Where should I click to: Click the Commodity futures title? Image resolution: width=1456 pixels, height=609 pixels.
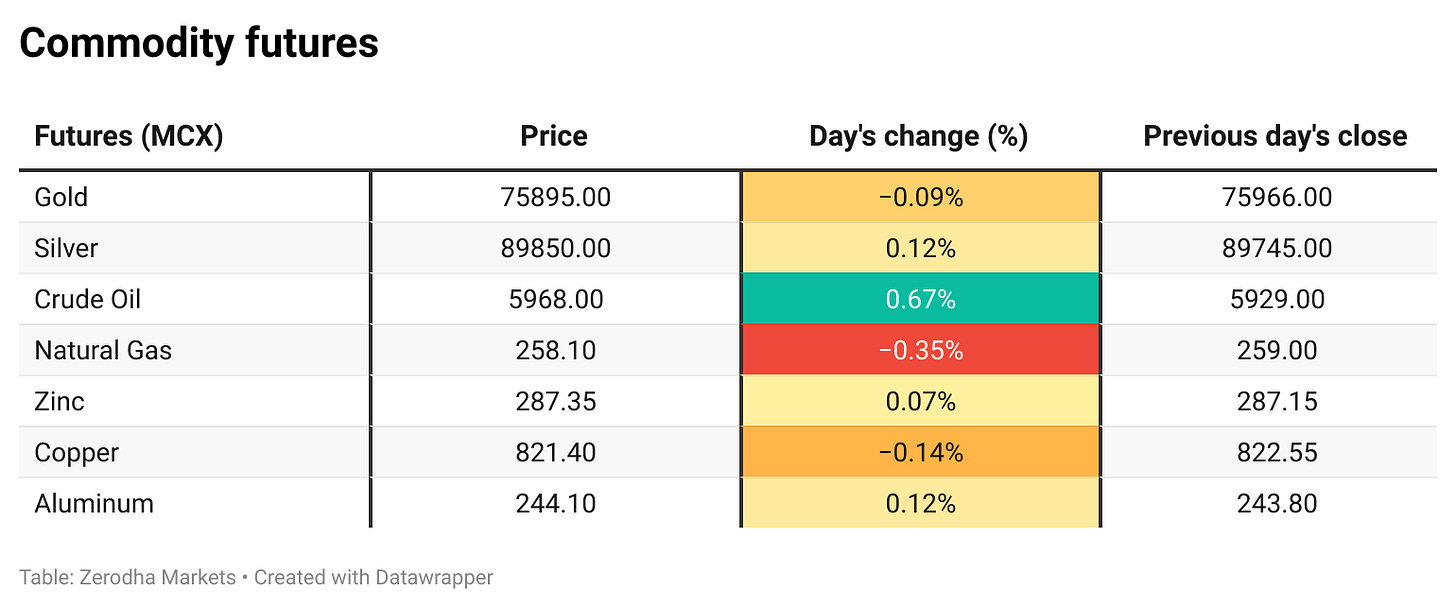click(199, 44)
